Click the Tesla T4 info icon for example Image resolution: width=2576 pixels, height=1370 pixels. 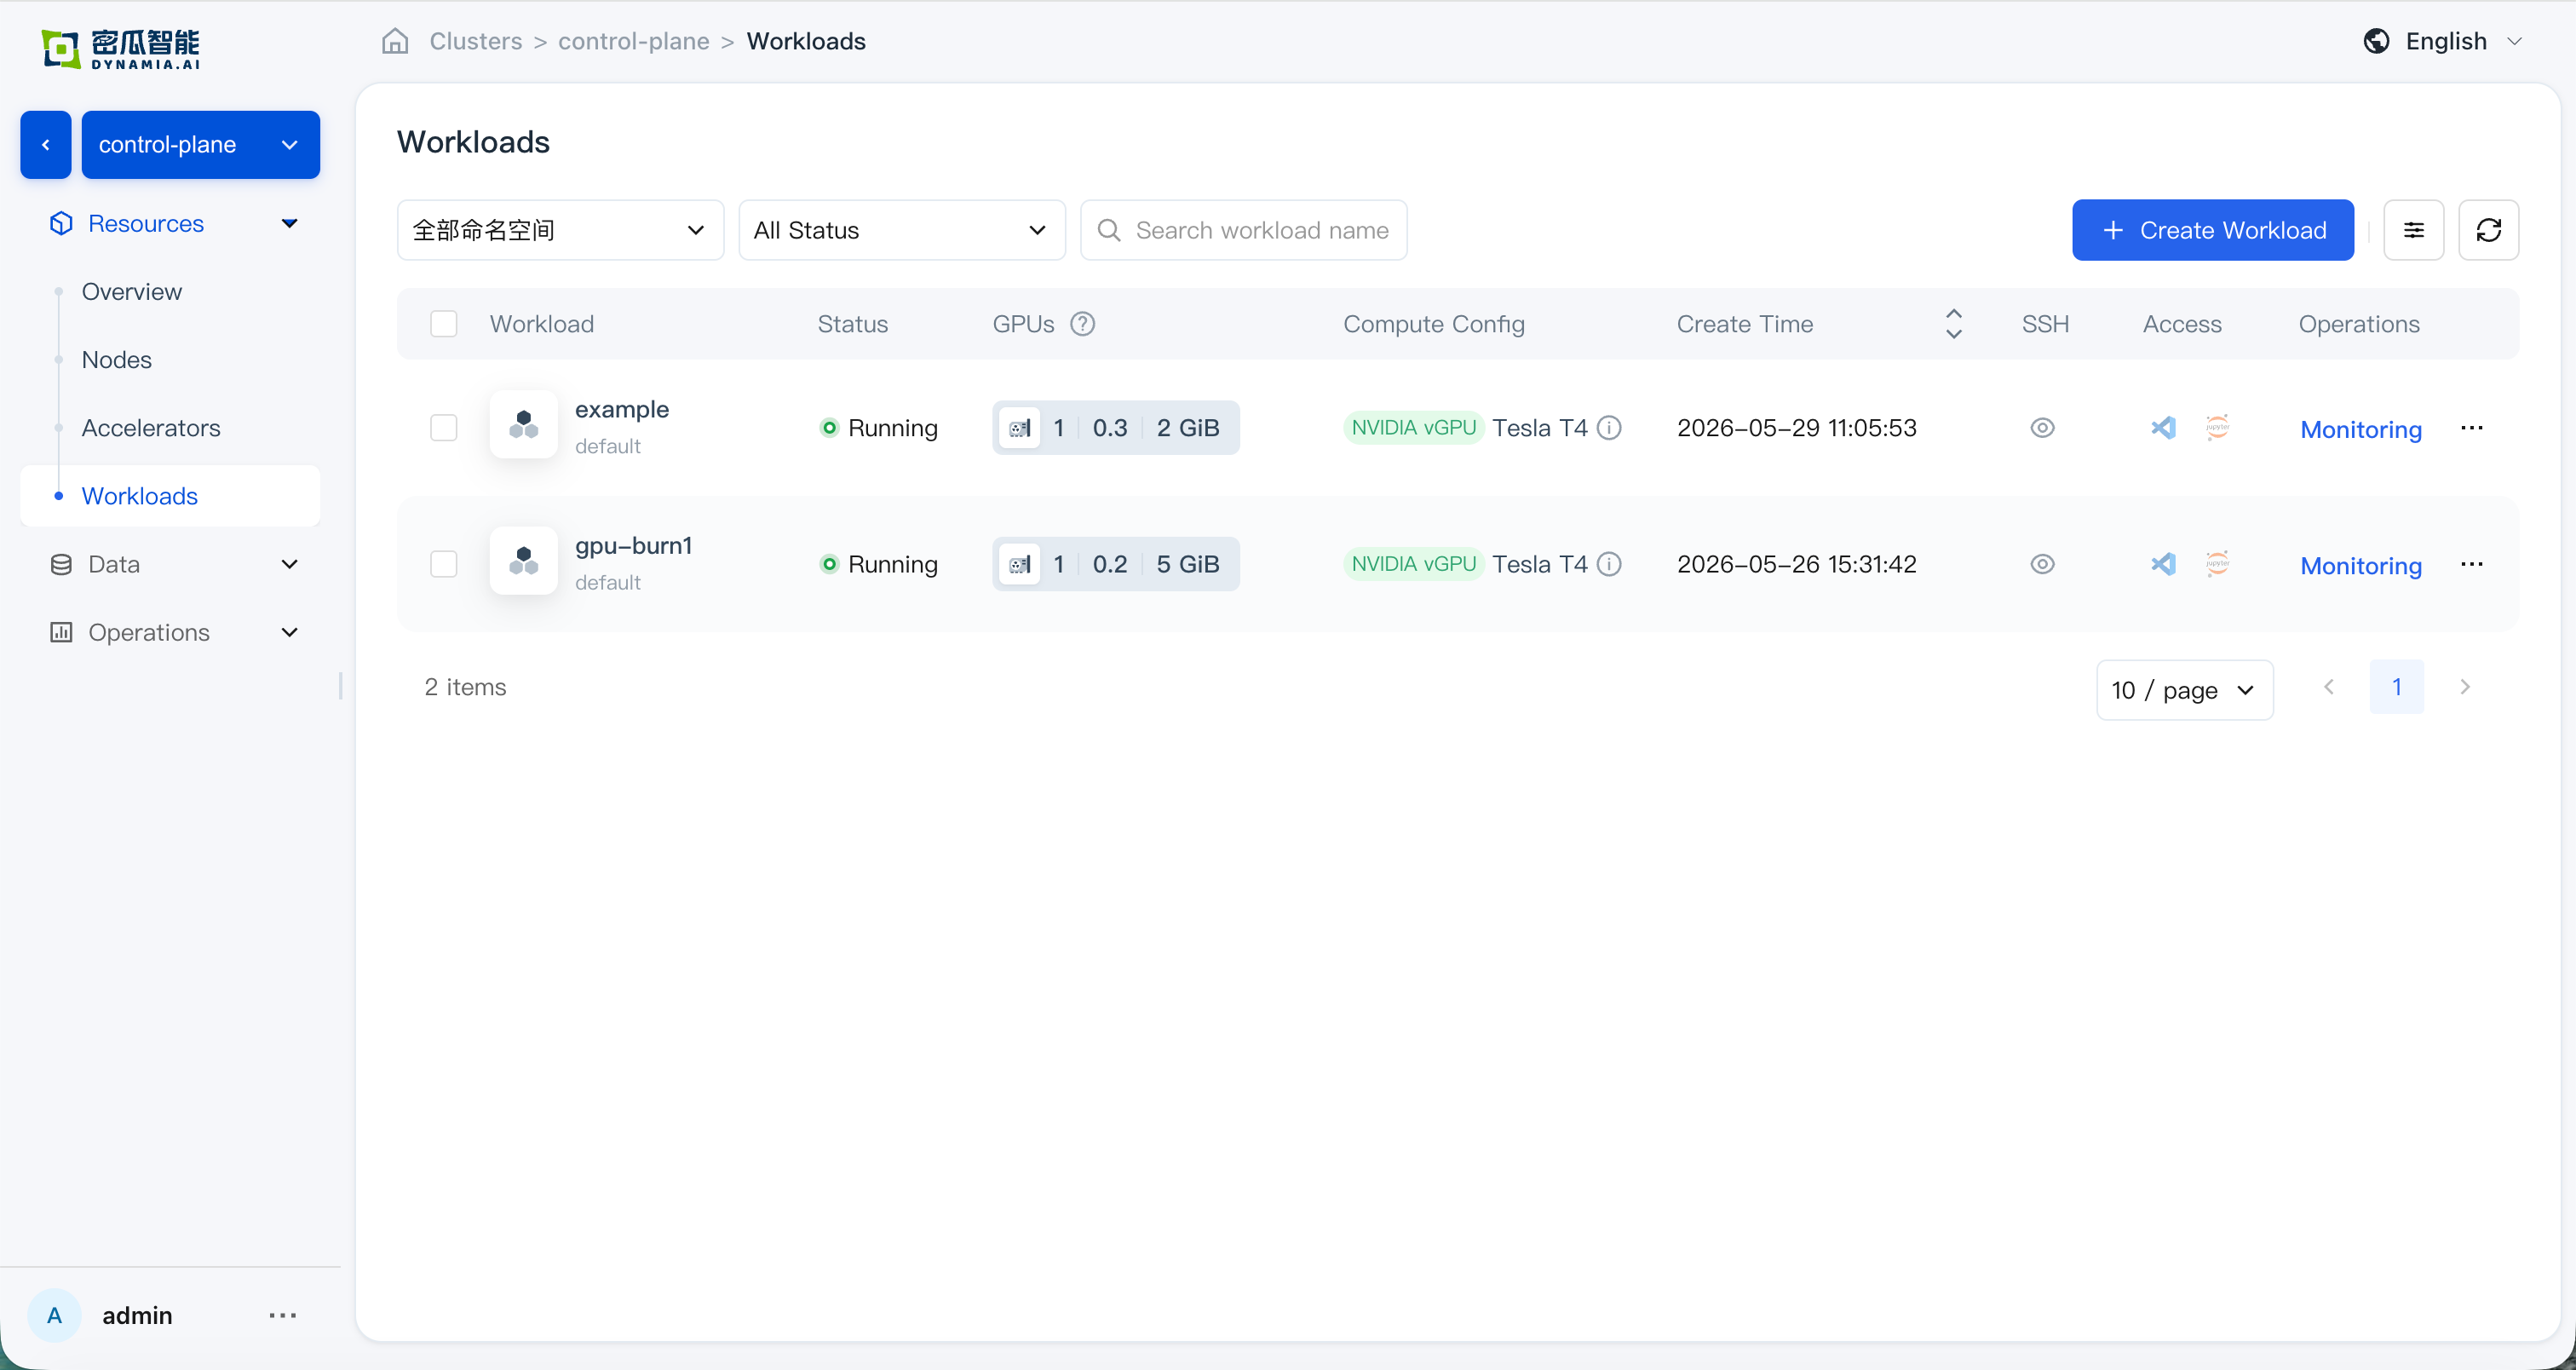(1609, 428)
